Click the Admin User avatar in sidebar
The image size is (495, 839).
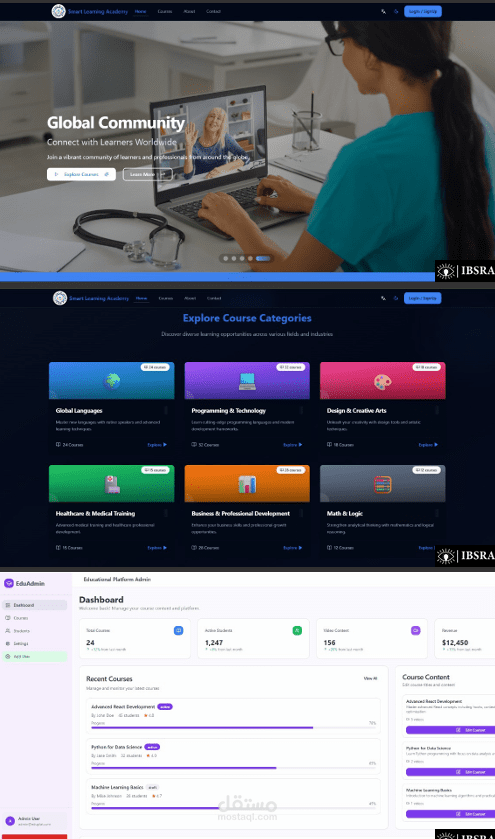click(10, 821)
